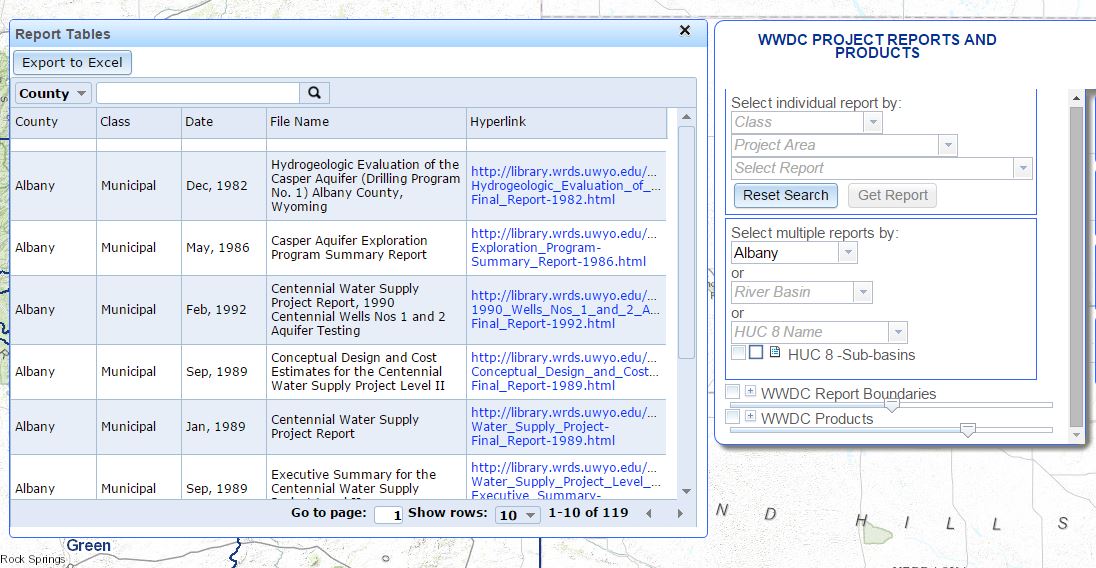Open the River Basin dropdown
1096x568 pixels.
[x=862, y=292]
